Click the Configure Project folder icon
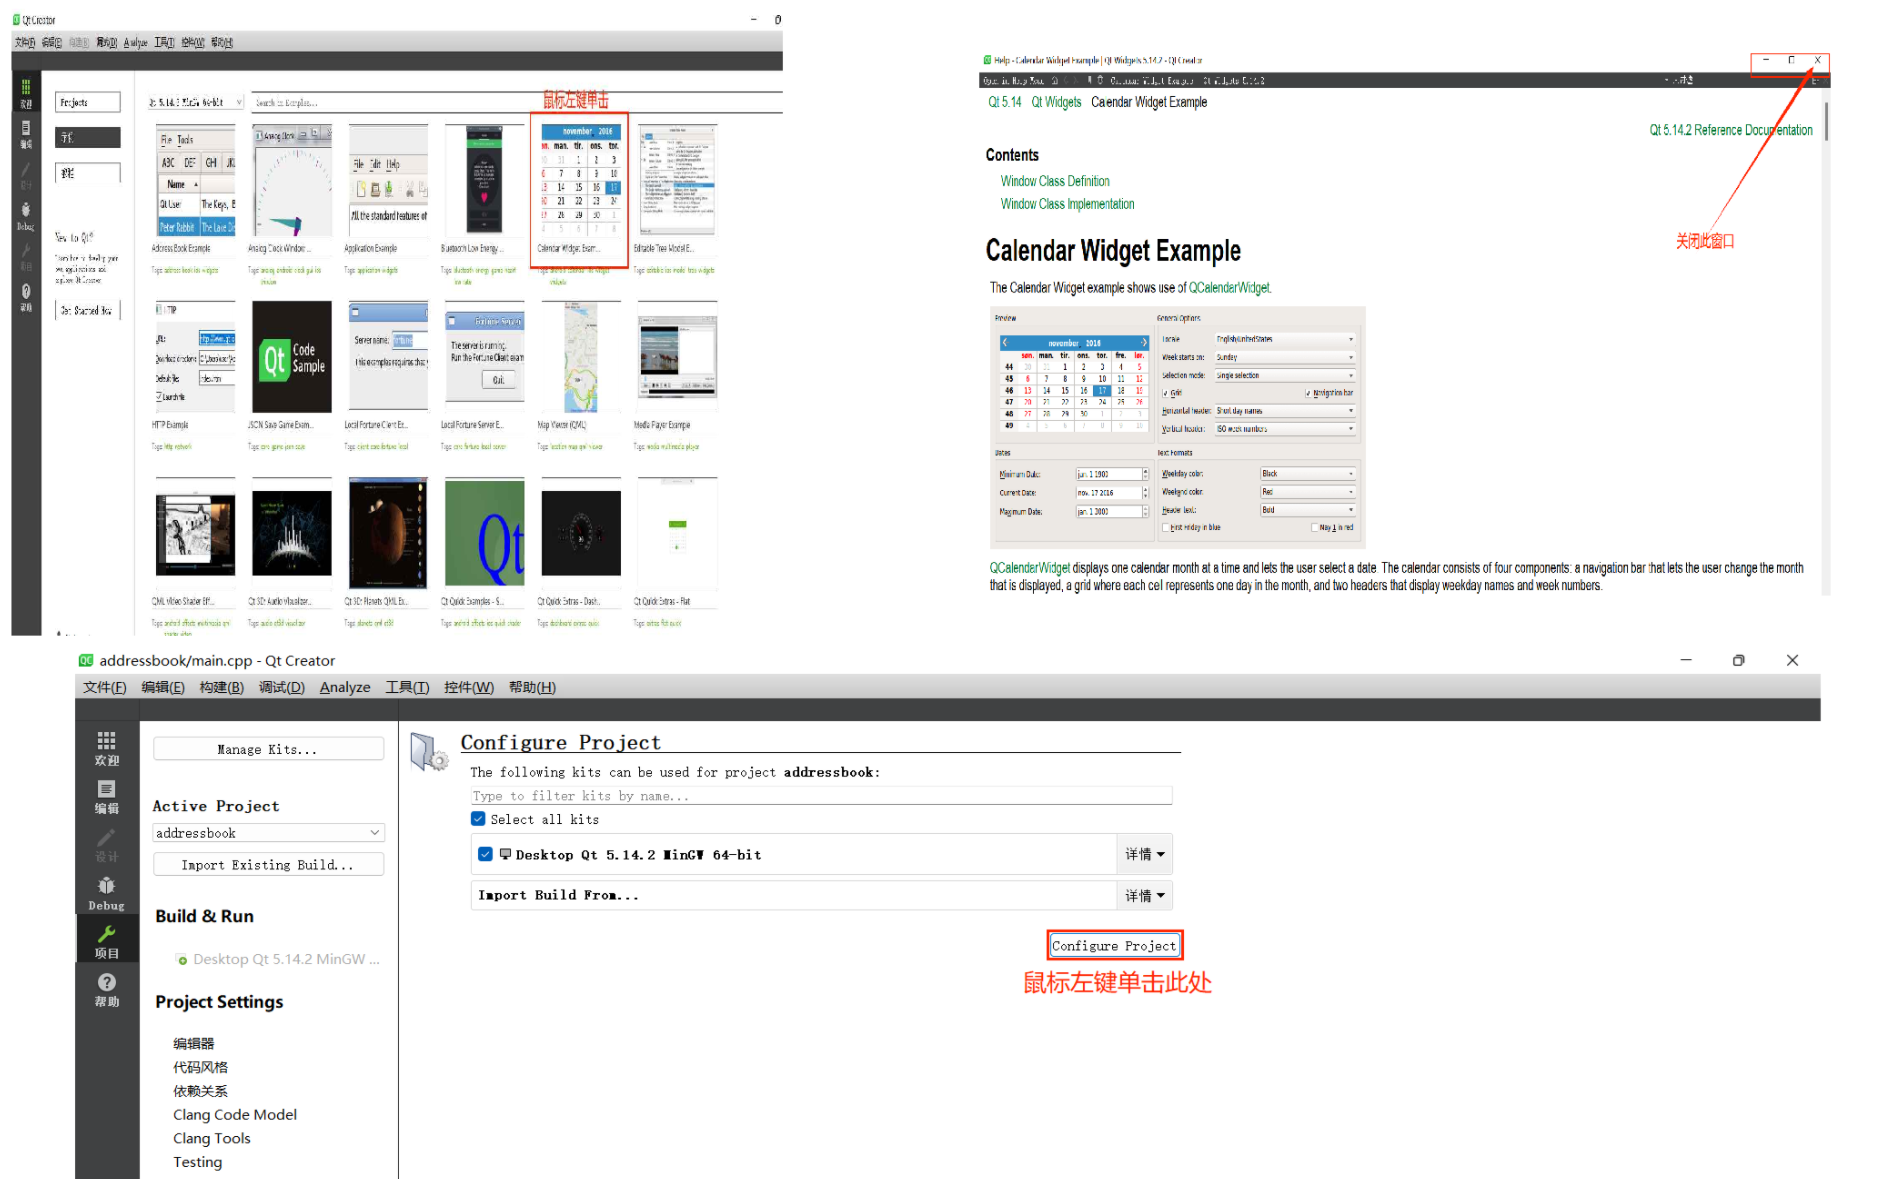The image size is (1890, 1179). (x=429, y=752)
